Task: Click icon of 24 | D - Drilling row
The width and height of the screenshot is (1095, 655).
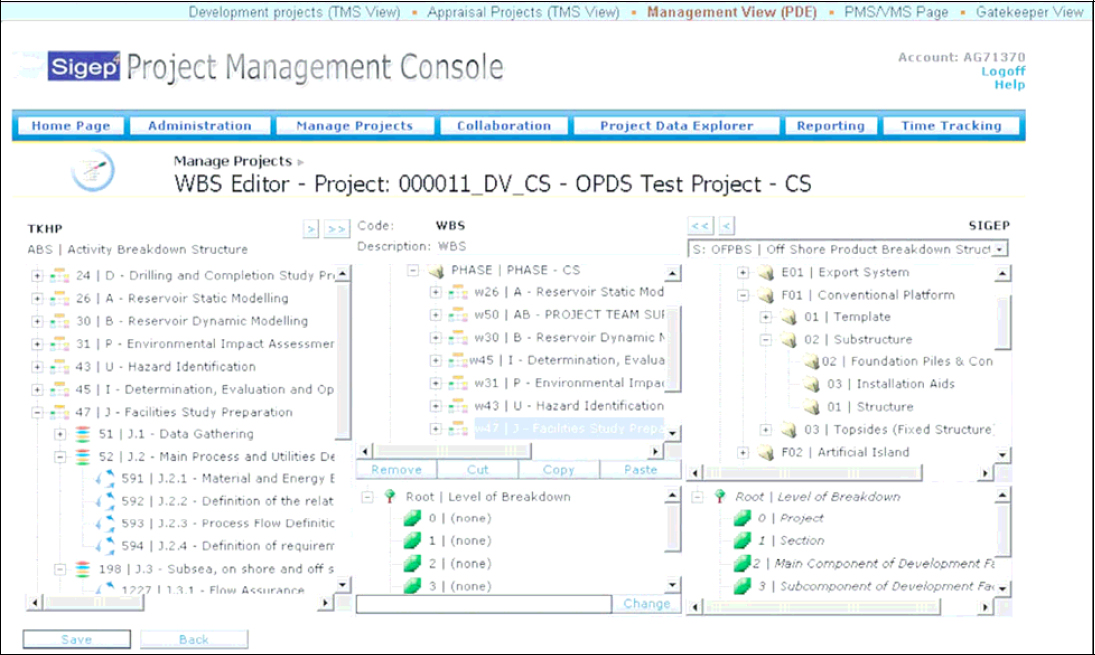Action: [x=60, y=276]
